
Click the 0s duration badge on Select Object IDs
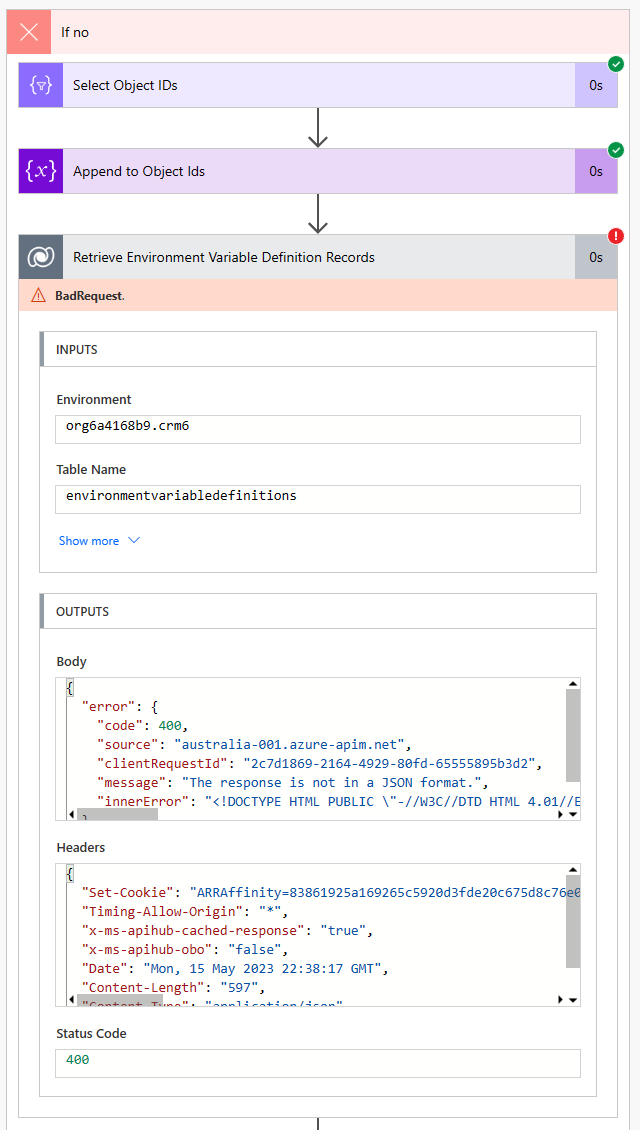coord(596,85)
